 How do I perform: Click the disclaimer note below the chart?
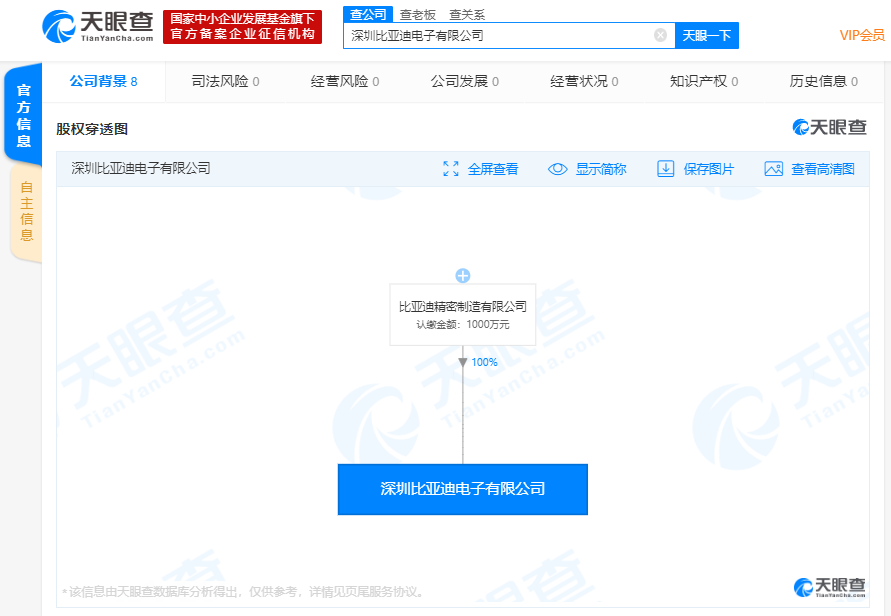(x=243, y=592)
